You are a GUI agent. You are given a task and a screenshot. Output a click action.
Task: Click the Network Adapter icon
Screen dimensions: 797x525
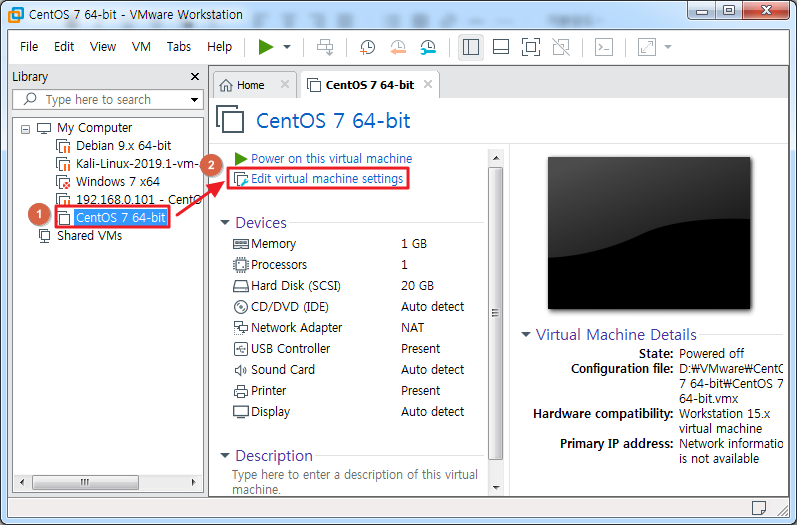[x=240, y=328]
